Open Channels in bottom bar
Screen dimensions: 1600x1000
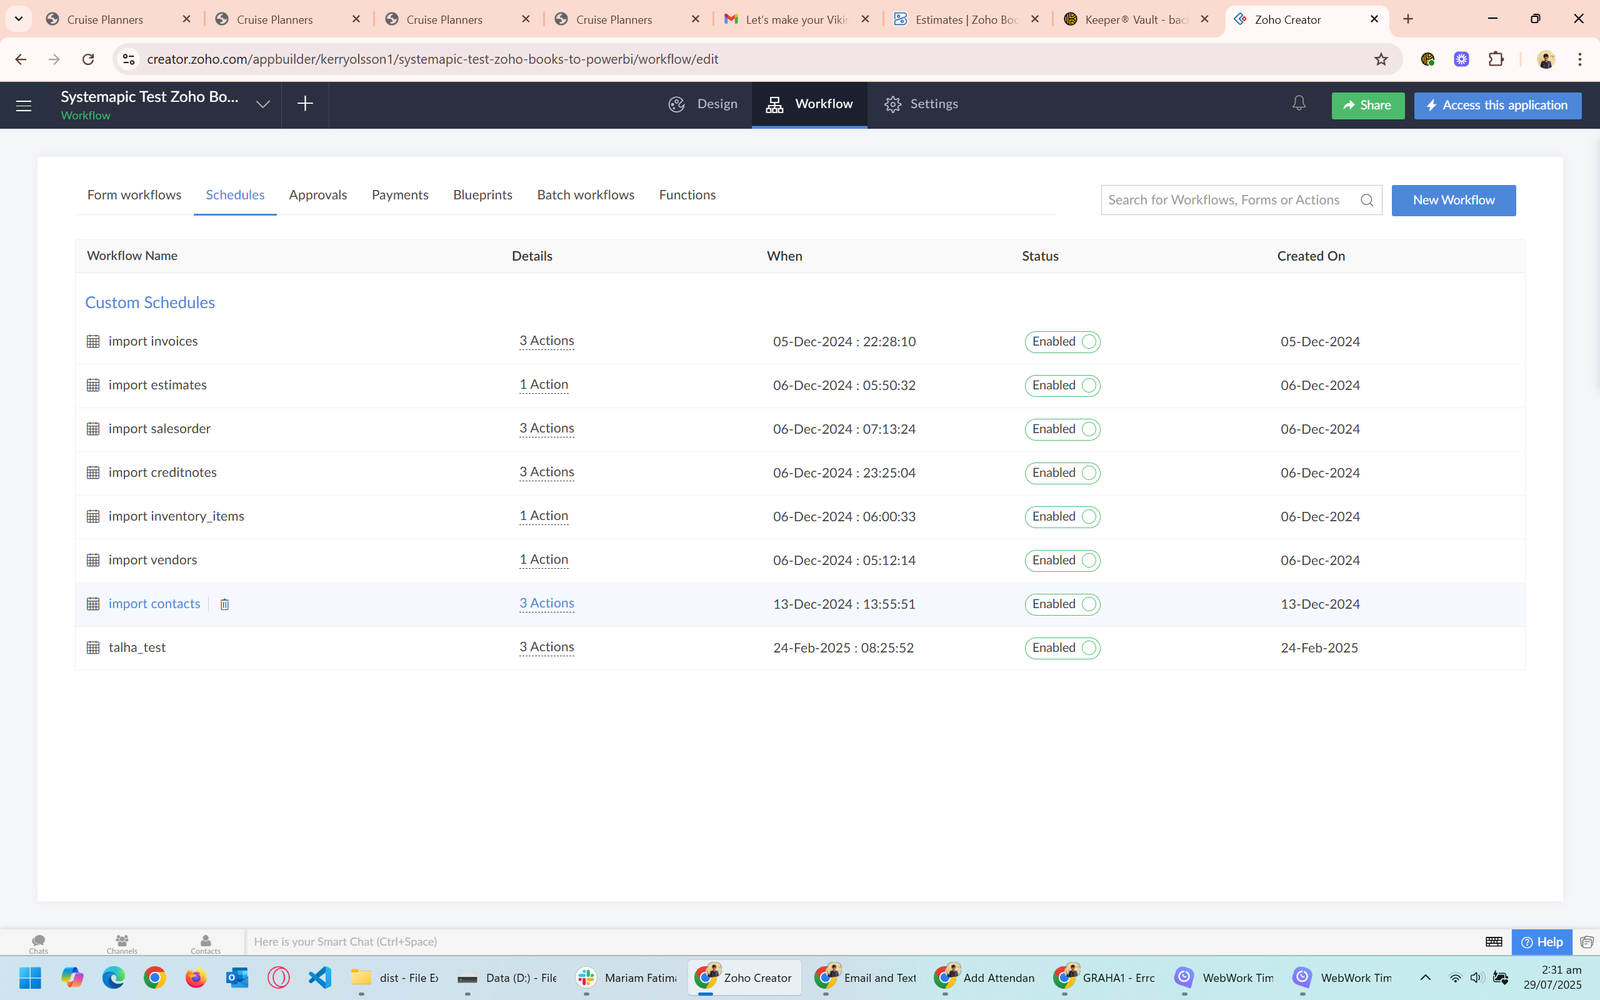(x=122, y=943)
